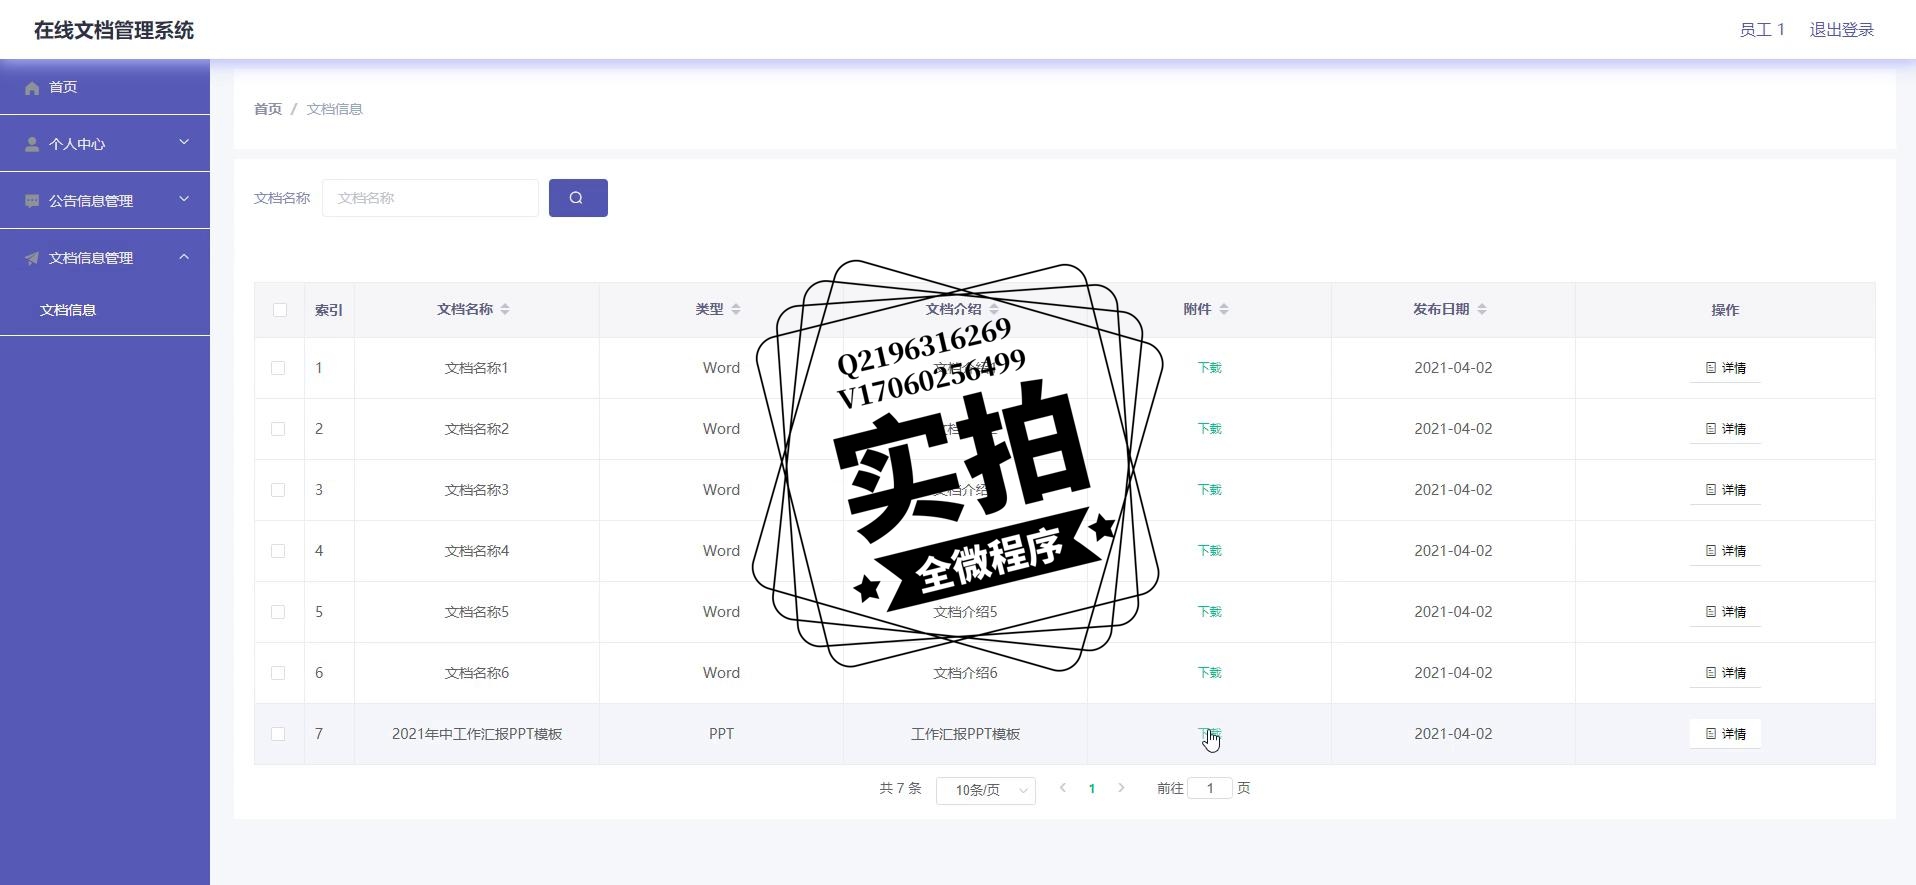The height and width of the screenshot is (885, 1916).
Task: Click 文档信息 in the breadcrumb
Action: click(x=334, y=109)
